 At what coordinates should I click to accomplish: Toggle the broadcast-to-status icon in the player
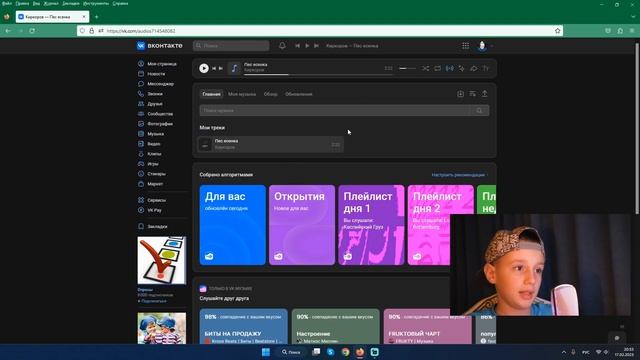tap(449, 68)
